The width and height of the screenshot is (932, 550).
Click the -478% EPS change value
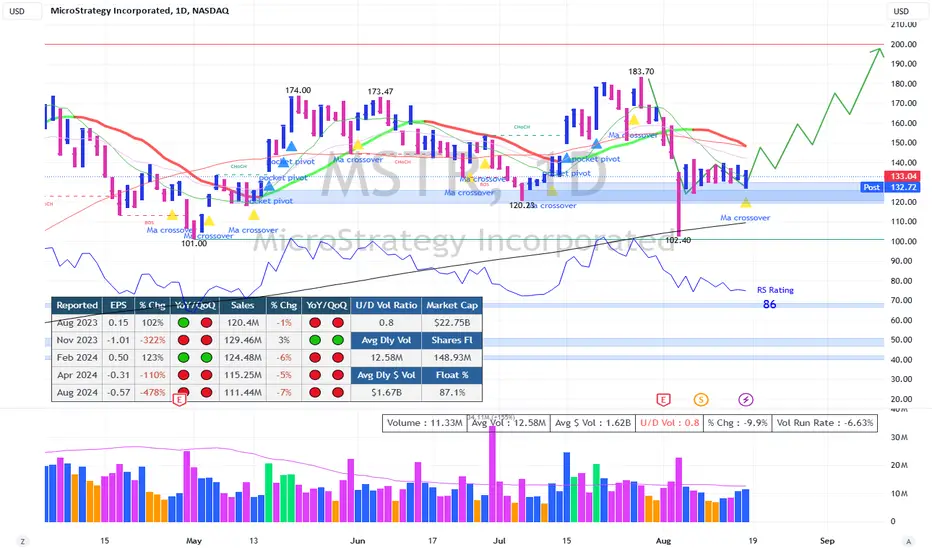click(x=152, y=392)
